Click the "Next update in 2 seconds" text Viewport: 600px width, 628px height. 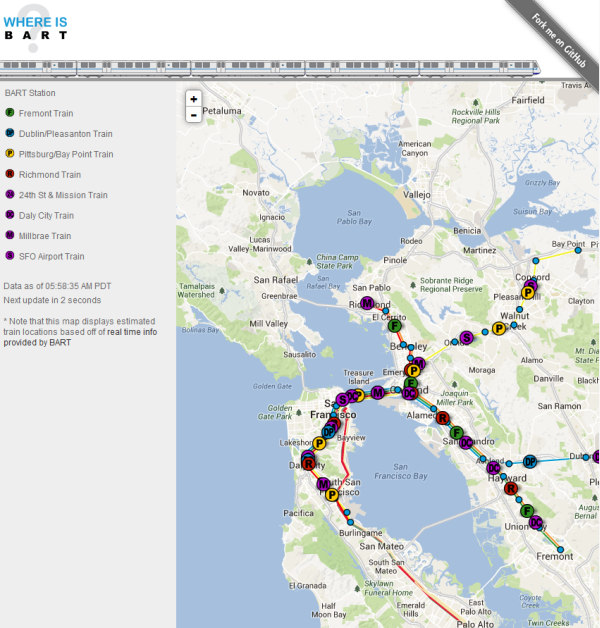pyautogui.click(x=52, y=300)
